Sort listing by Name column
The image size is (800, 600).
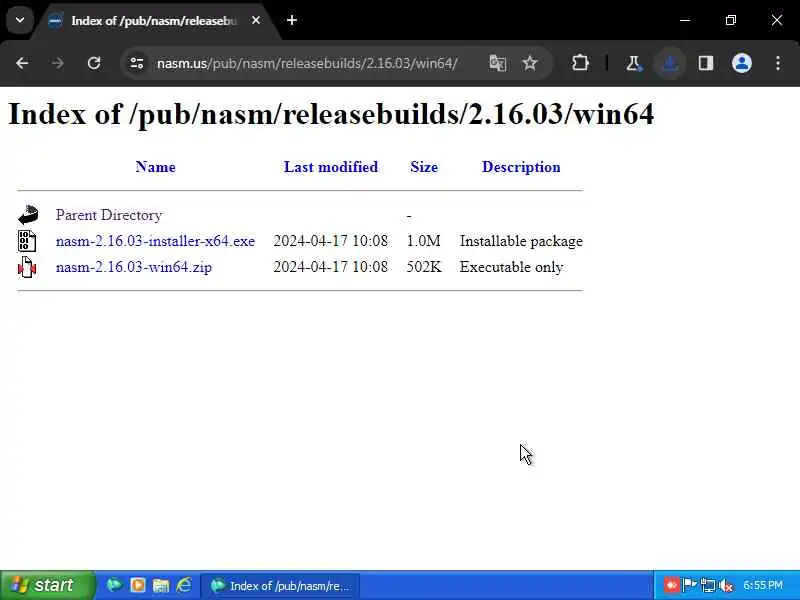pyautogui.click(x=156, y=167)
